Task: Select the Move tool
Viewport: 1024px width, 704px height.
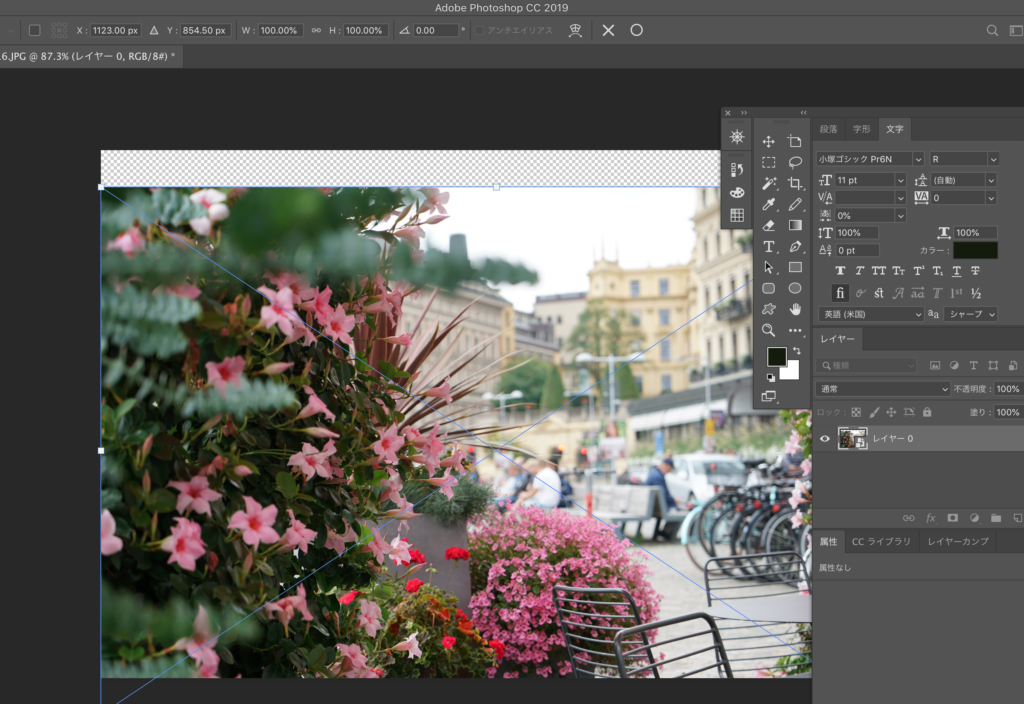Action: pos(769,142)
